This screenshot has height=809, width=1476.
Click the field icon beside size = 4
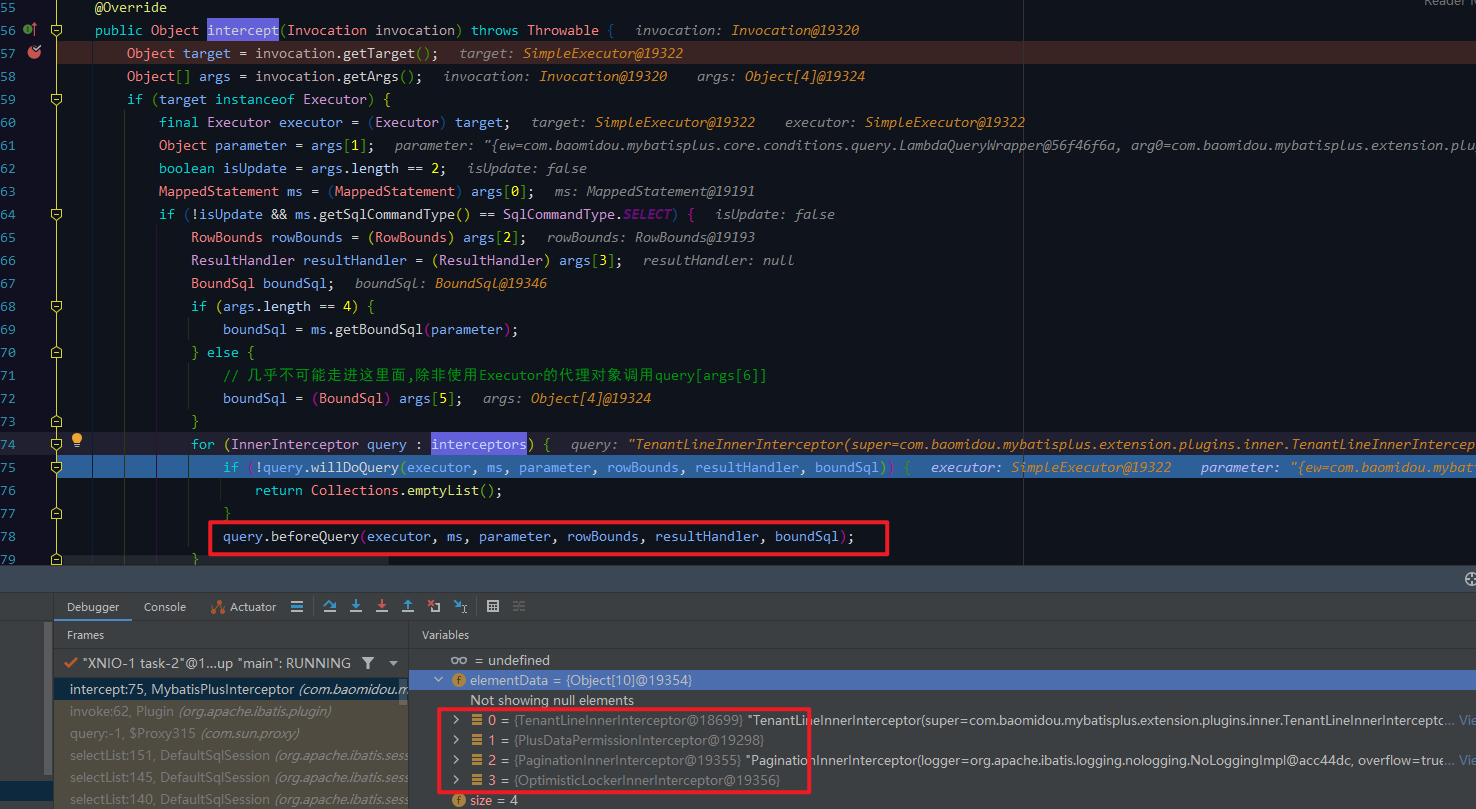click(459, 800)
